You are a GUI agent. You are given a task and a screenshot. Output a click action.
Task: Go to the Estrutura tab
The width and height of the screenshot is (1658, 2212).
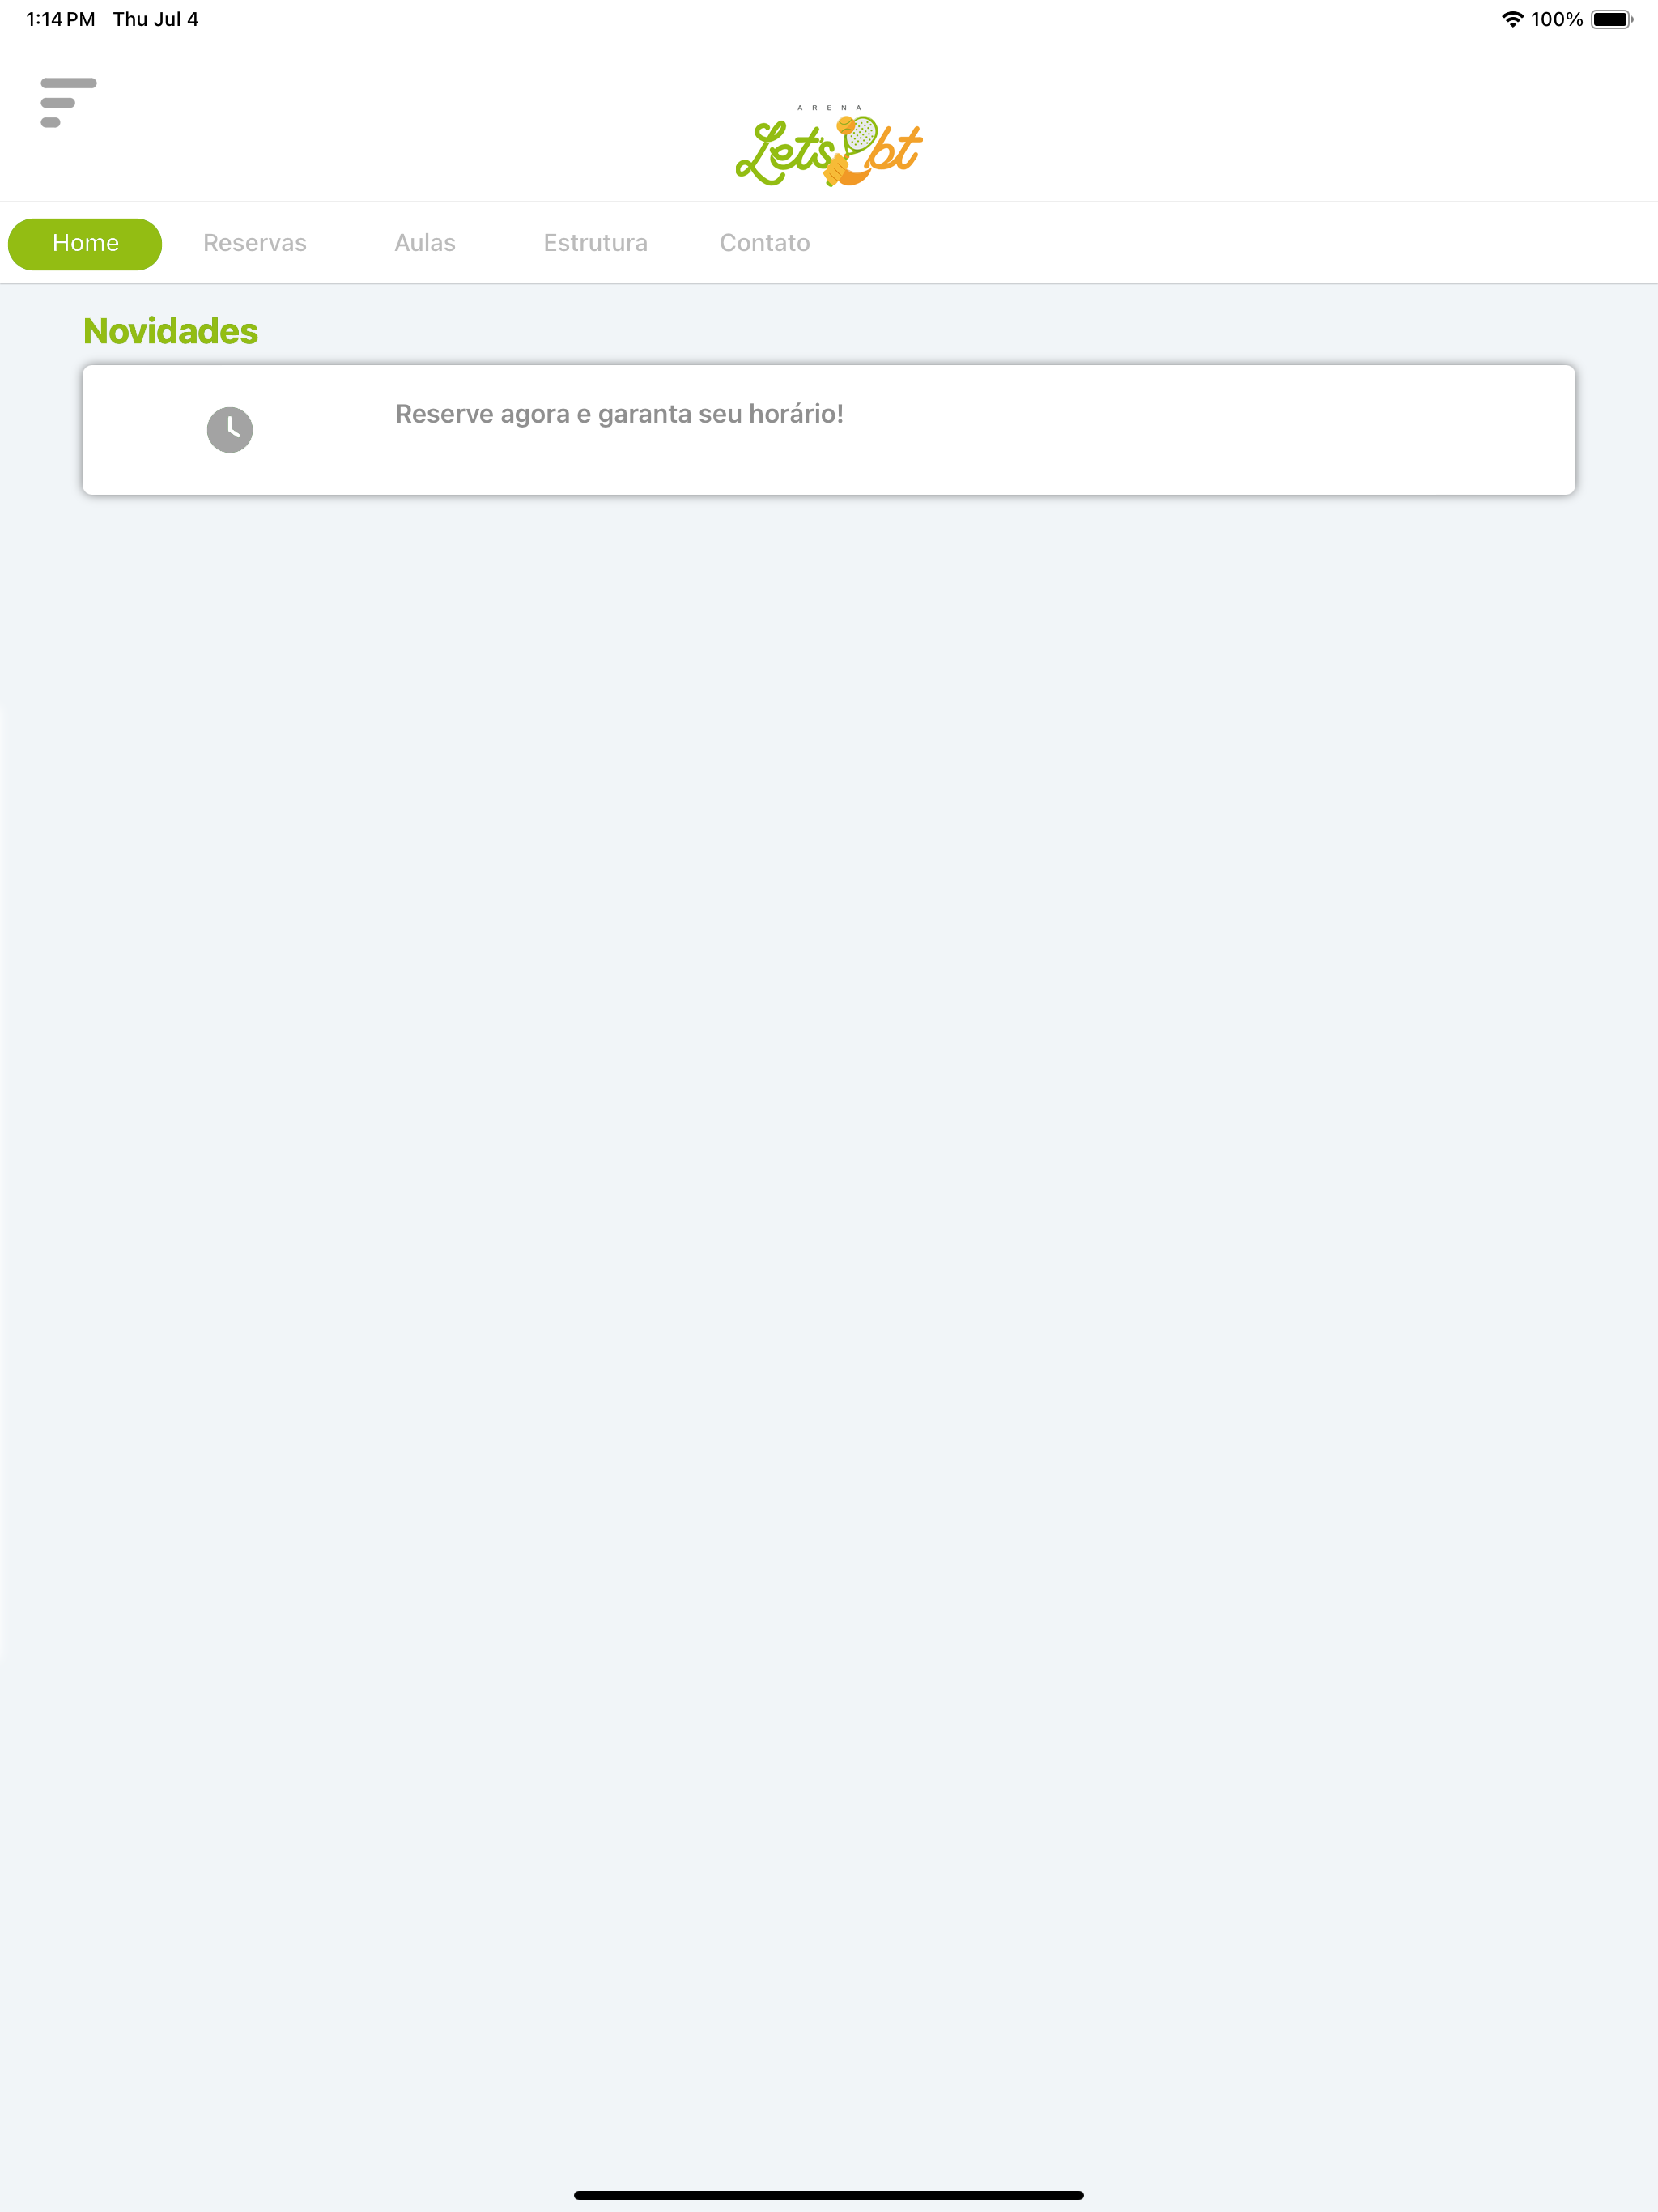(596, 243)
